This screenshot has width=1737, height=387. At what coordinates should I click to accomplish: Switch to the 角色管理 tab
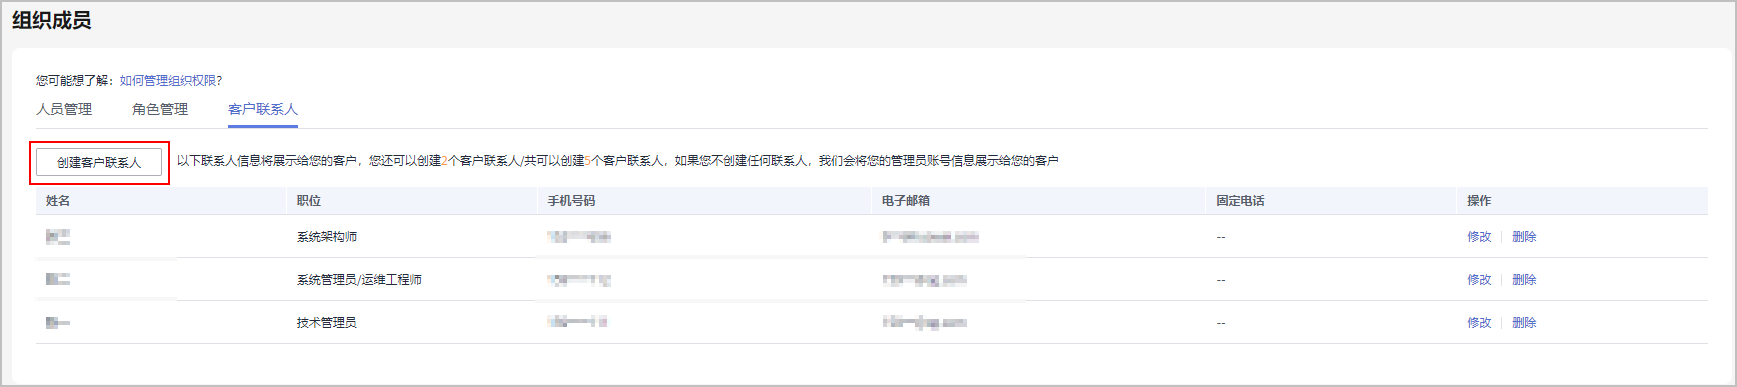pos(160,109)
